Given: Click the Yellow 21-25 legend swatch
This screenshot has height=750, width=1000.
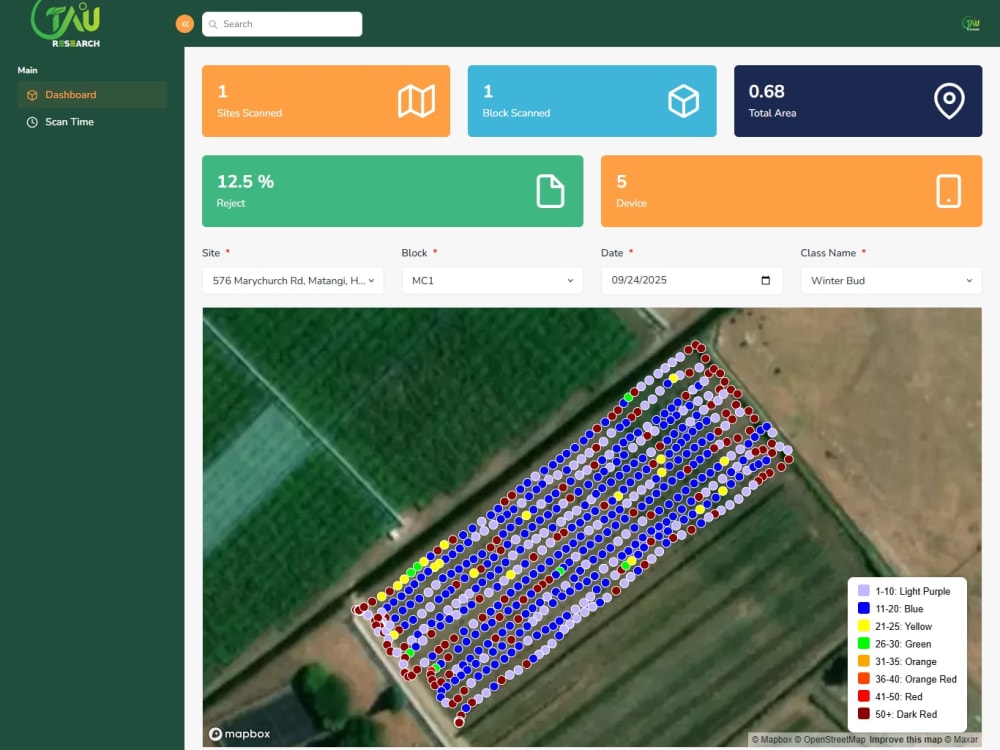Looking at the screenshot, I should (864, 626).
